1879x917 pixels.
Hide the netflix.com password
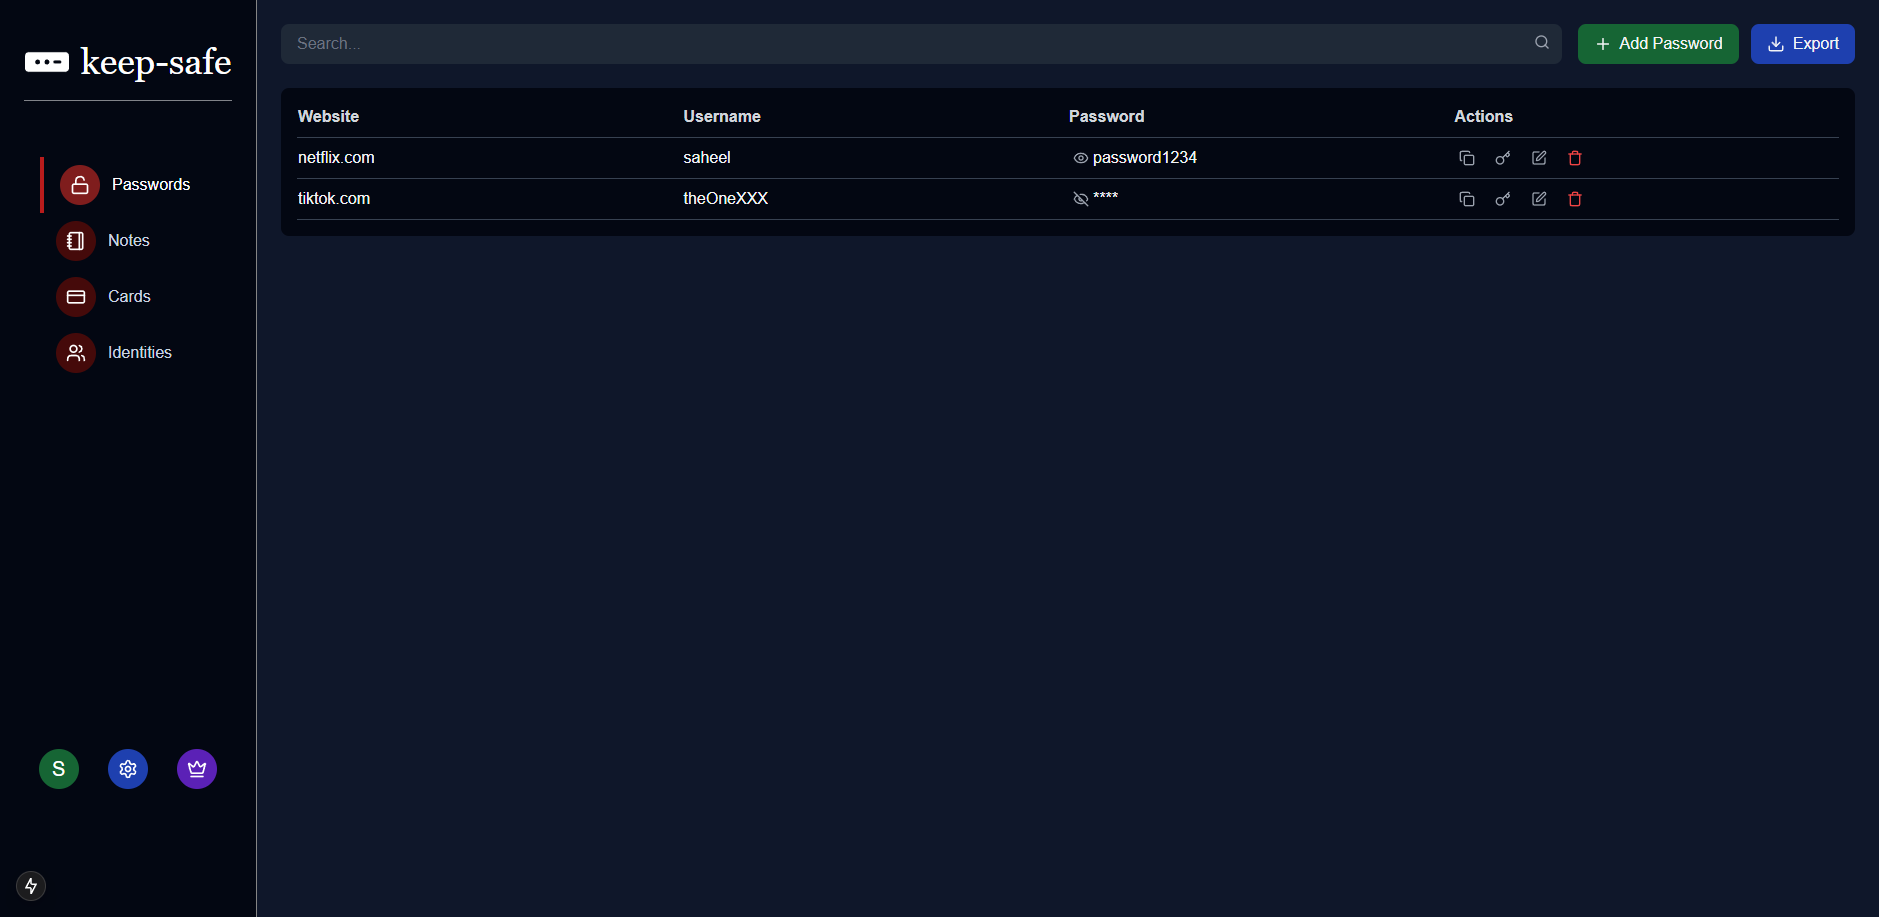1080,158
